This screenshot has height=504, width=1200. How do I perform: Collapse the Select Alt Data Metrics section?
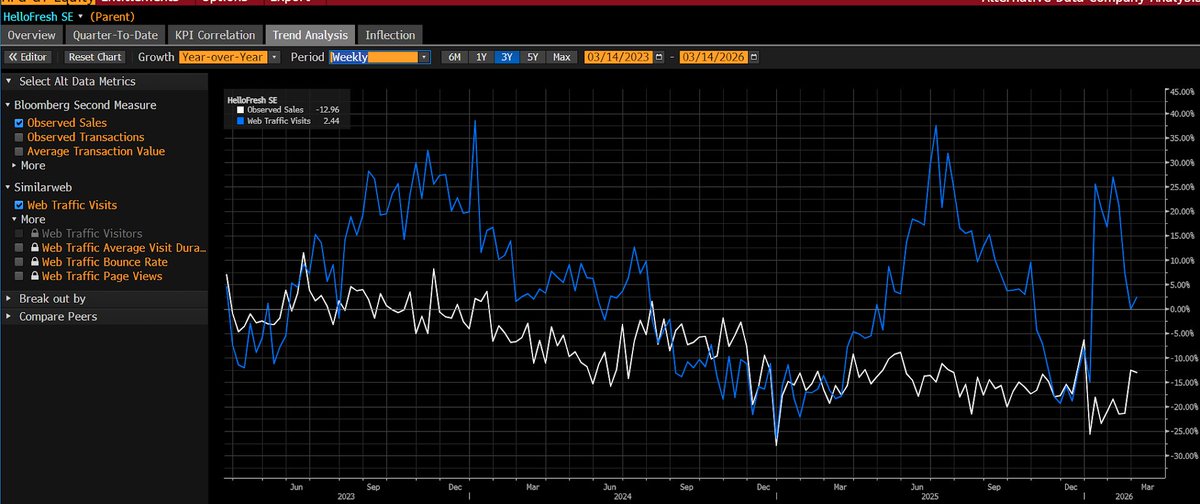coord(9,82)
